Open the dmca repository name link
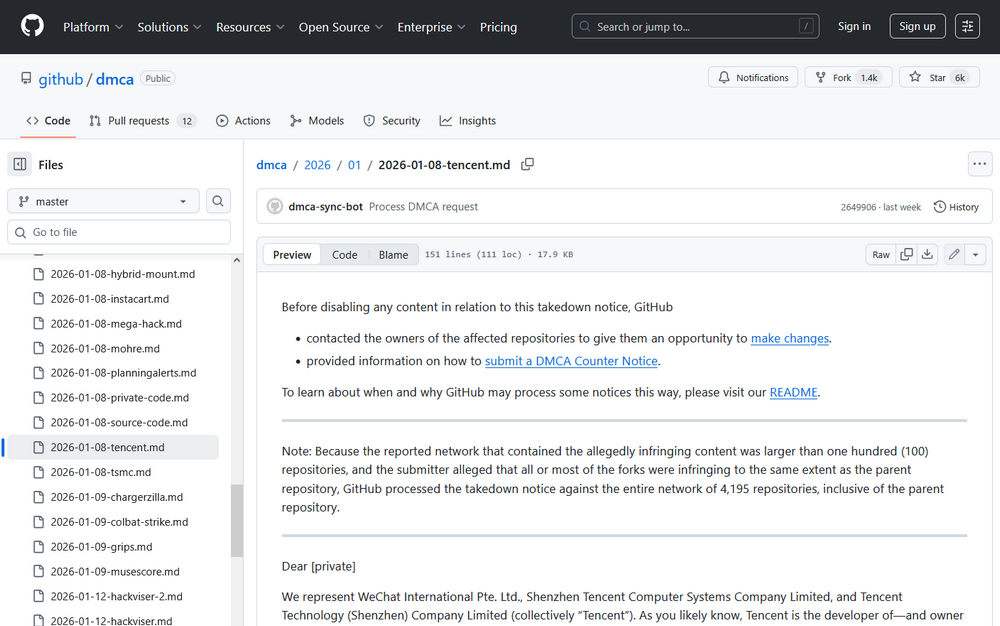1000x626 pixels. [x=115, y=79]
